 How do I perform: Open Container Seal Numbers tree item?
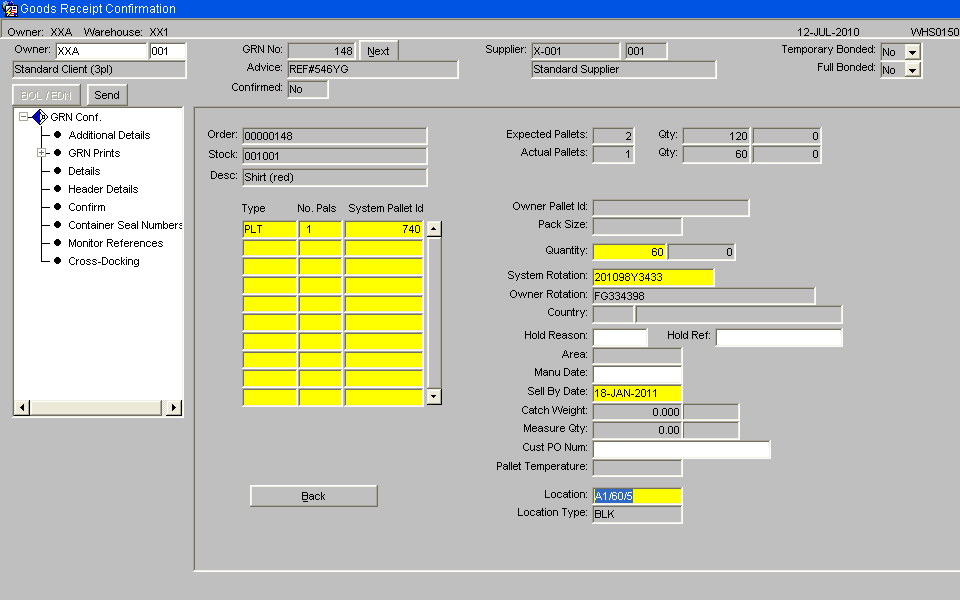tap(125, 225)
